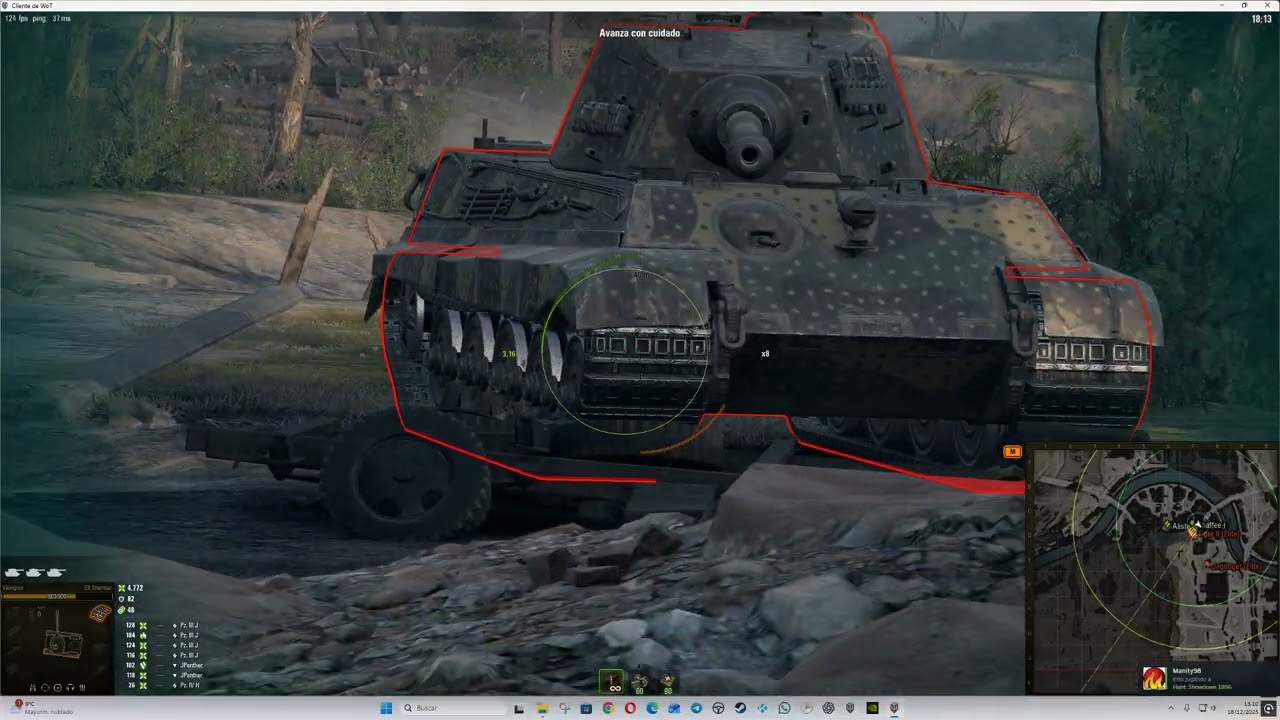The height and width of the screenshot is (720, 1280).
Task: Open WhatsApp from the taskbar
Action: click(784, 708)
